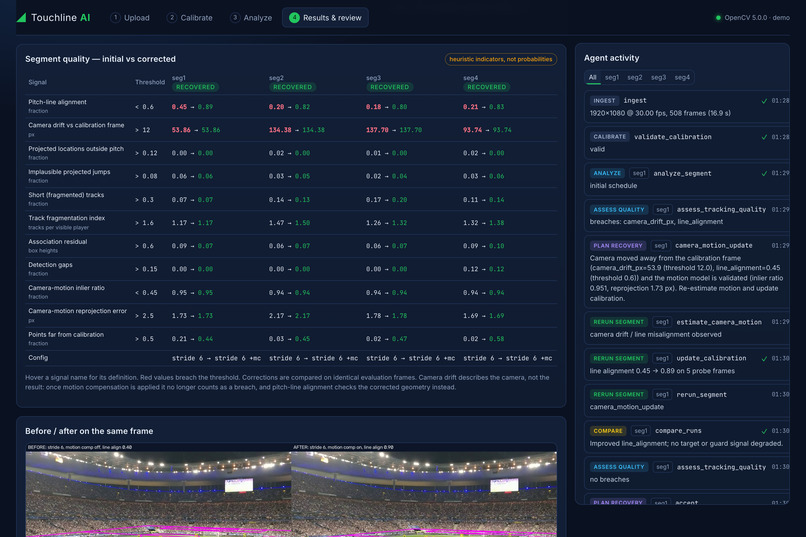Click the checkmark on compare_runs entry
The height and width of the screenshot is (537, 806).
pos(764,431)
